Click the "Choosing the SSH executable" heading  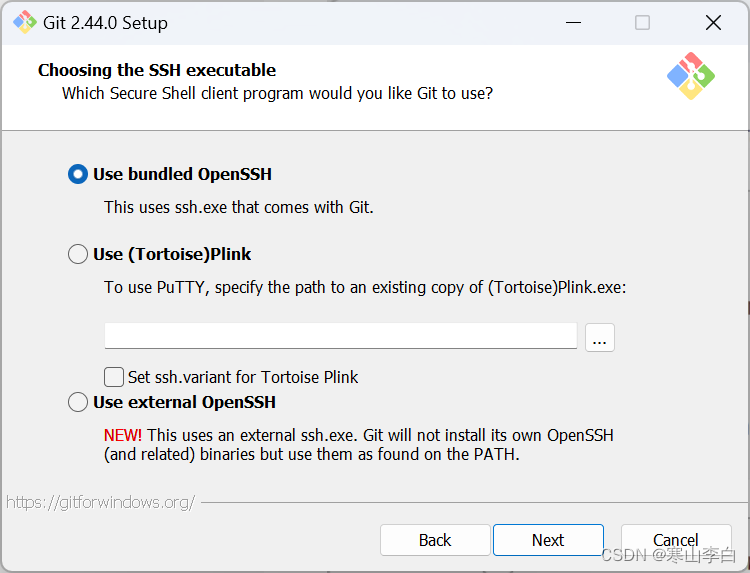point(157,70)
